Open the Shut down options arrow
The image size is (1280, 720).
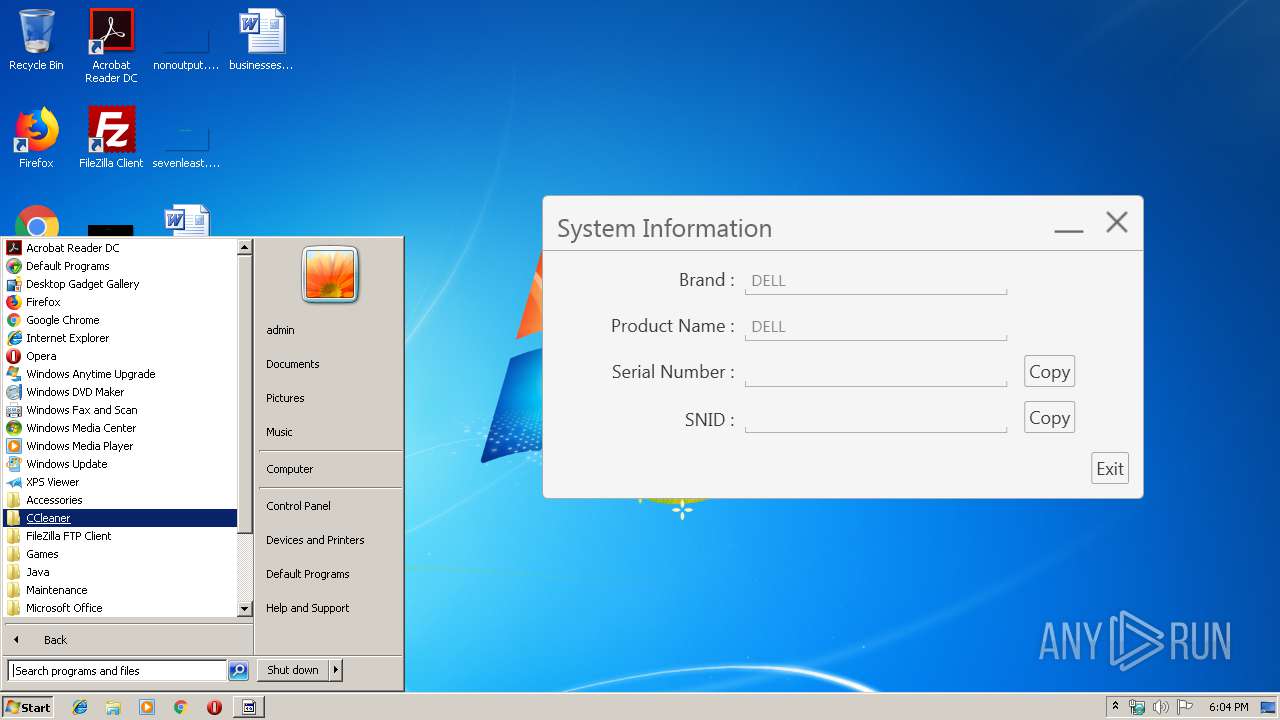pyautogui.click(x=336, y=670)
